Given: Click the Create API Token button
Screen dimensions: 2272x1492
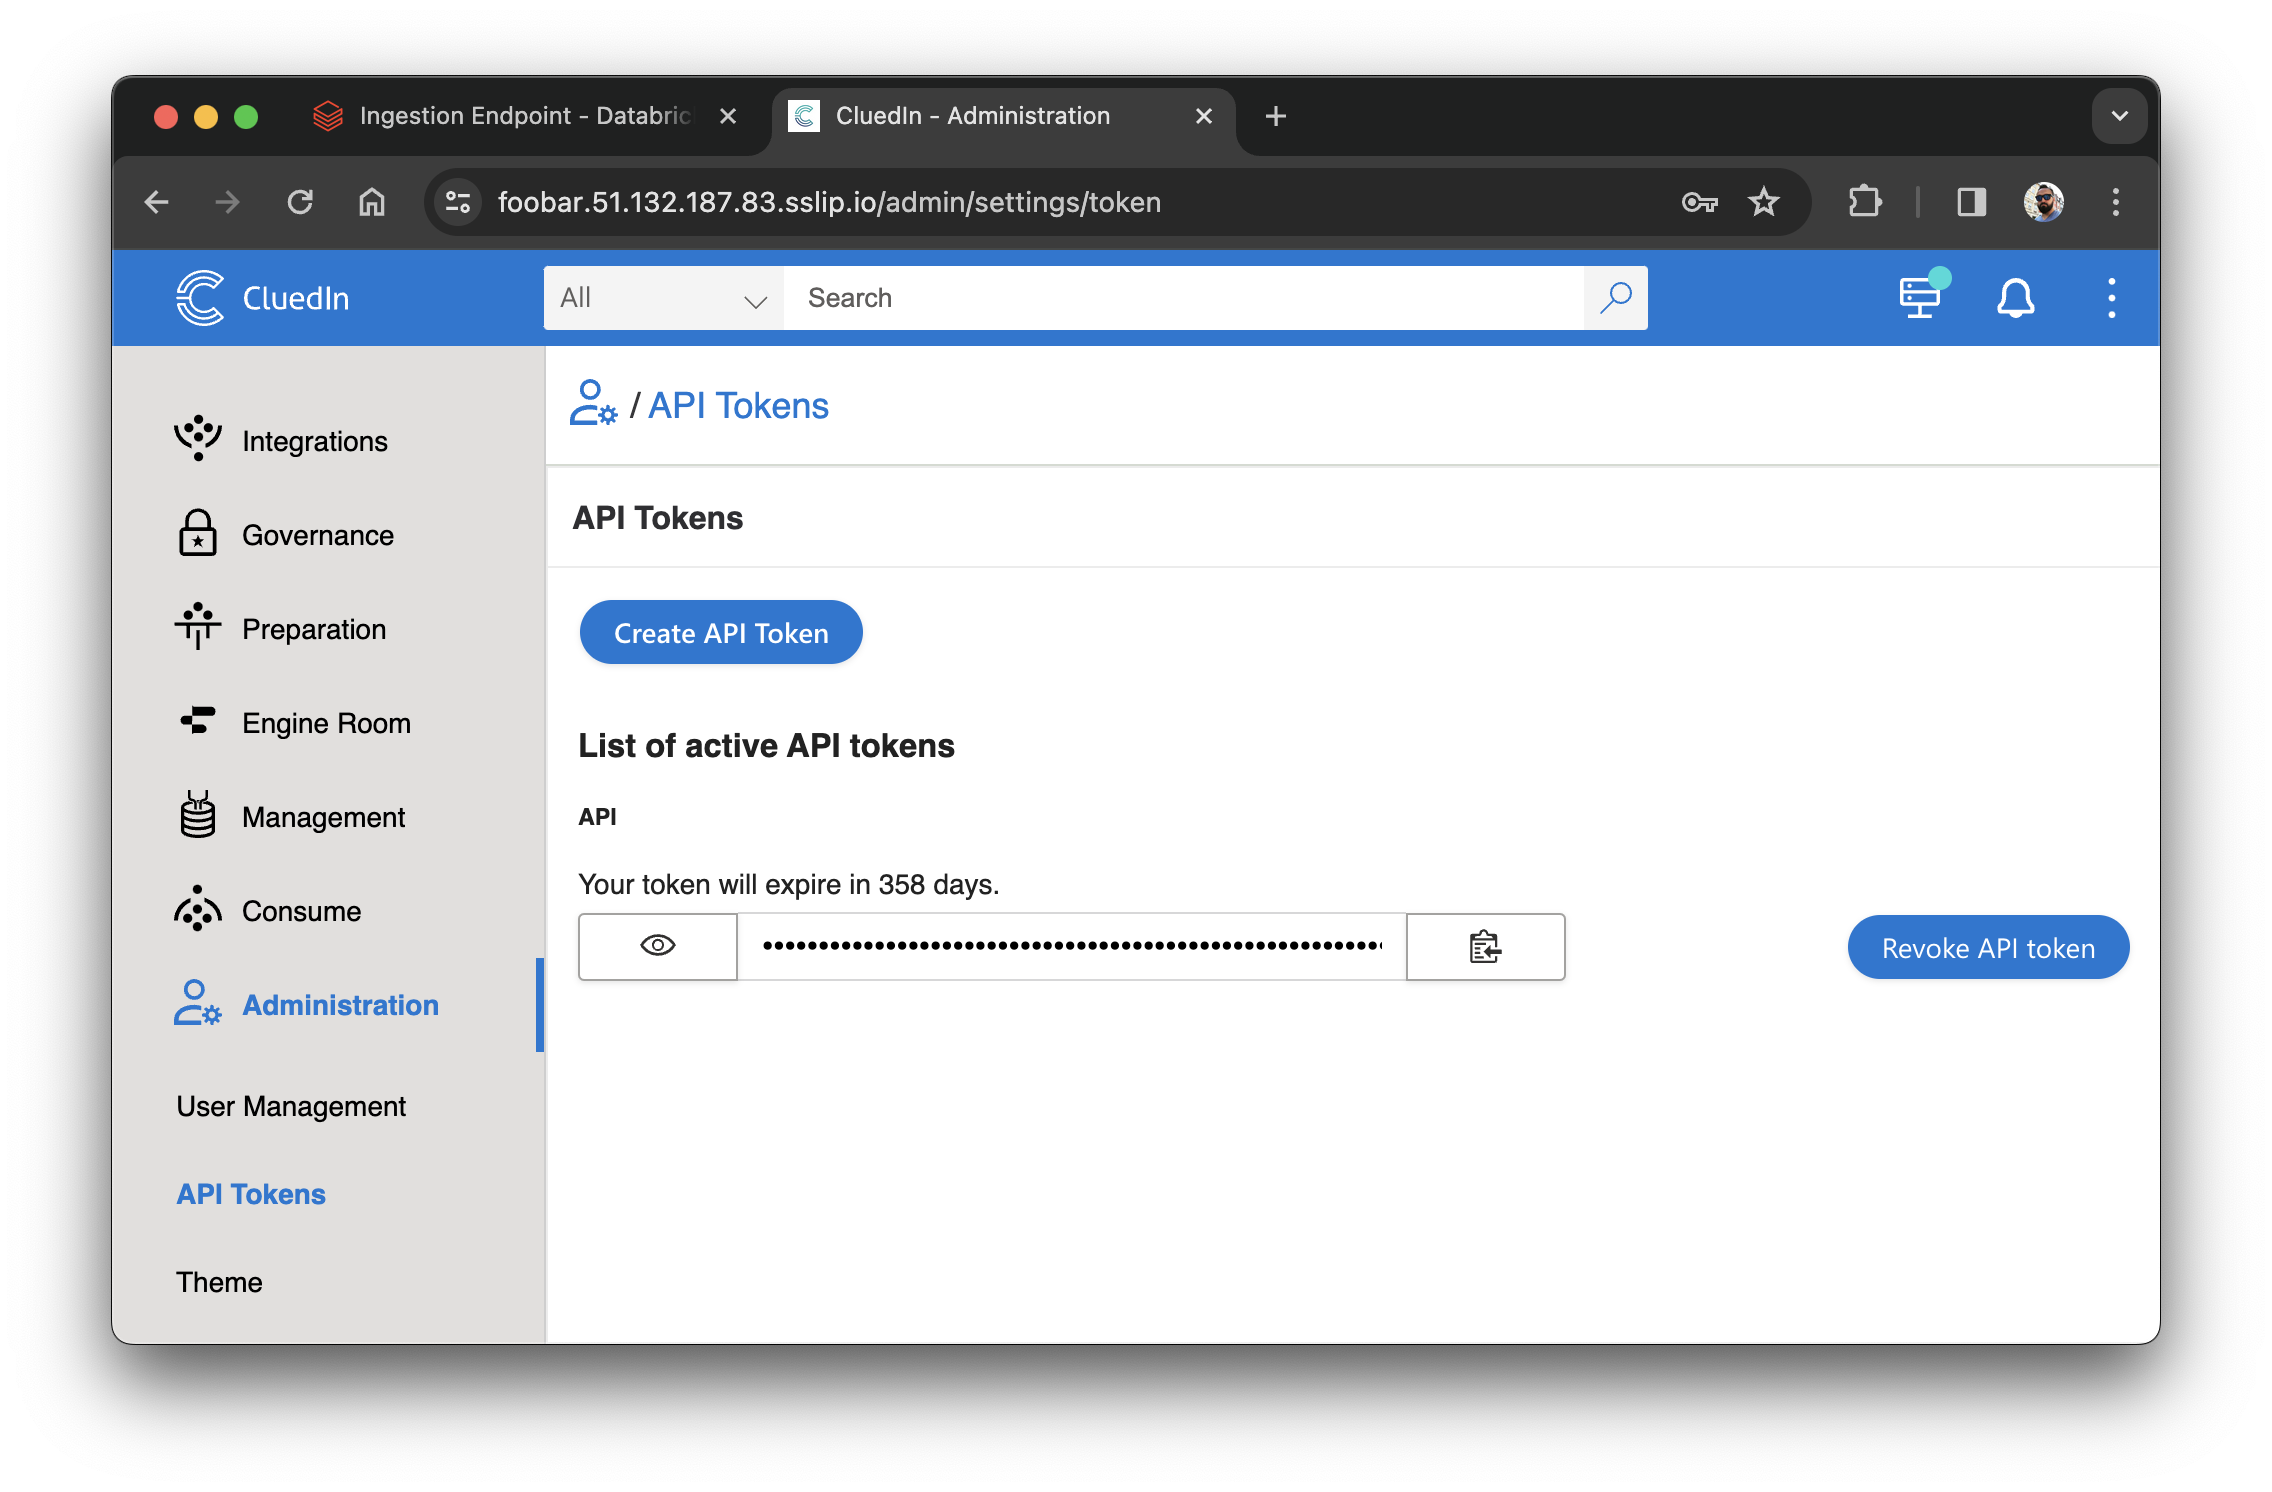Looking at the screenshot, I should click(722, 633).
